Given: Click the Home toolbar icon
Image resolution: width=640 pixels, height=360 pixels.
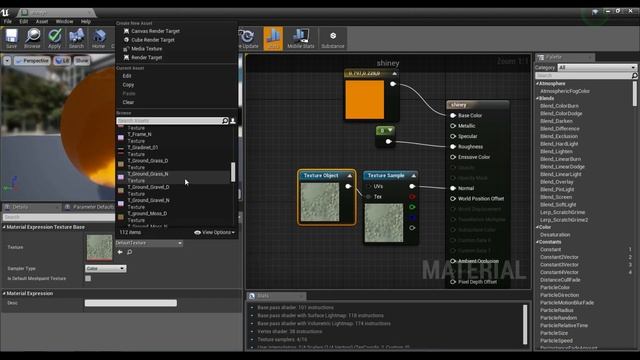Looking at the screenshot, I should pos(98,38).
